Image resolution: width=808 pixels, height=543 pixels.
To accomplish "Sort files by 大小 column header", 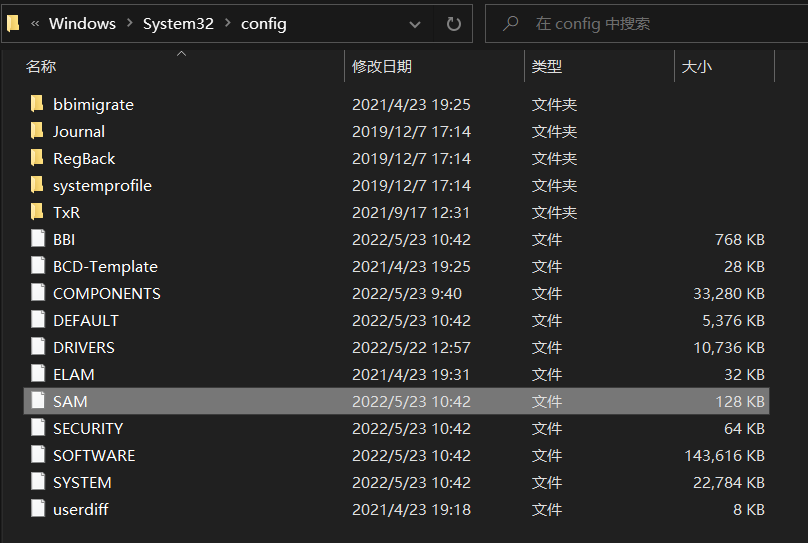I will click(x=696, y=66).
